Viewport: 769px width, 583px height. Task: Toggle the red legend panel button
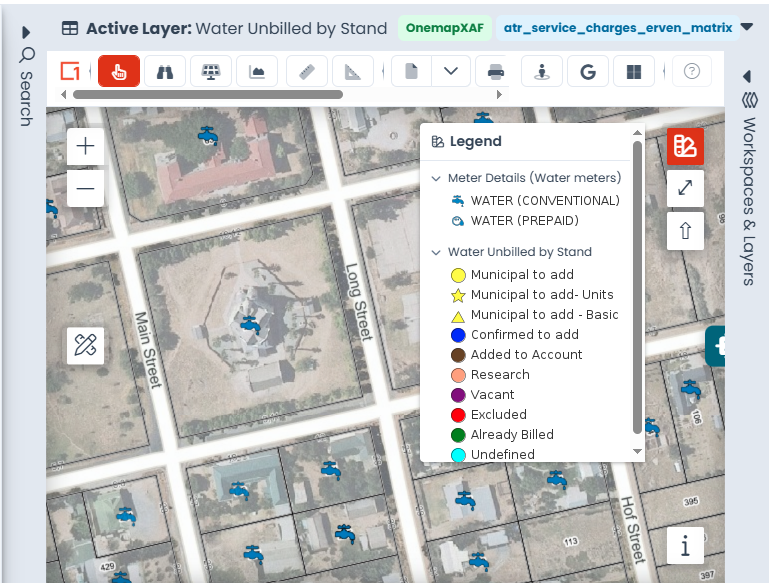point(685,146)
